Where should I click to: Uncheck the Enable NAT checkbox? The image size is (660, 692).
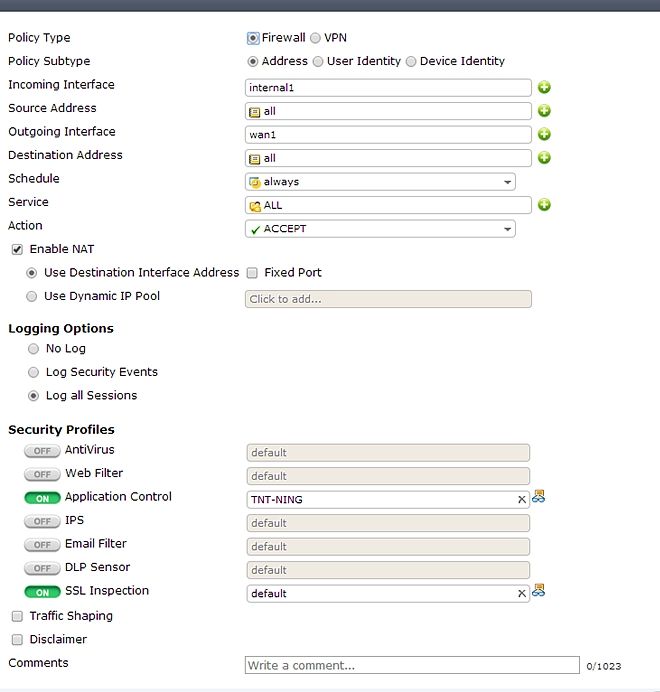coord(17,249)
